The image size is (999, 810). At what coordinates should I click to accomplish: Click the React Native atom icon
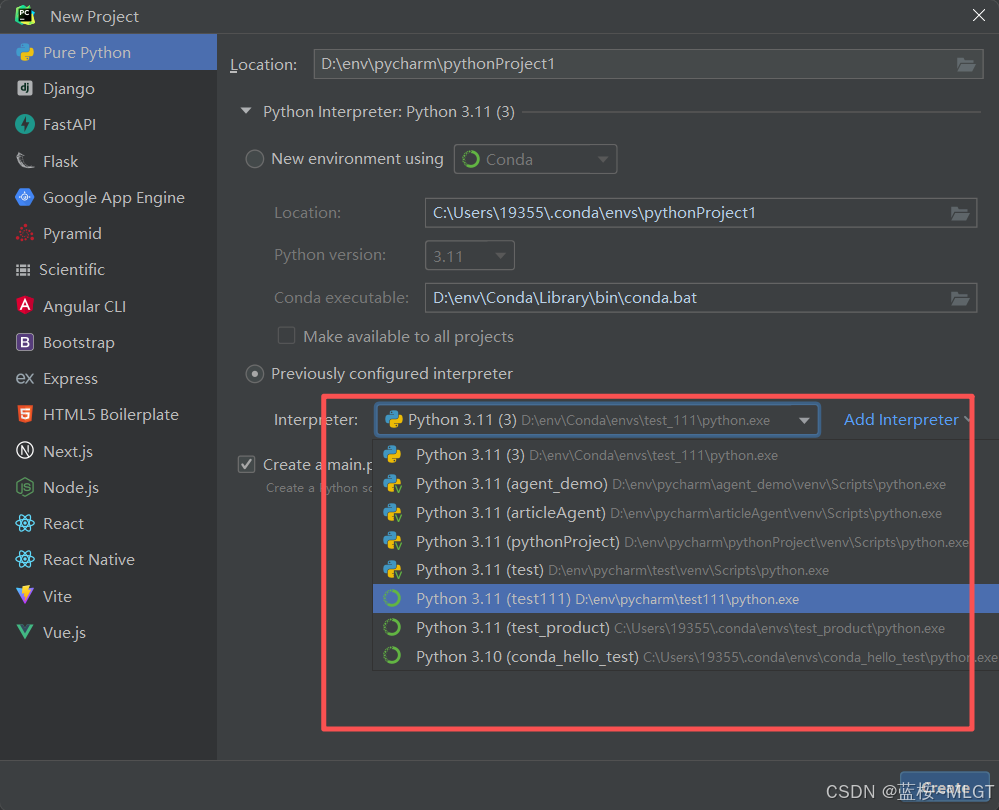pos(24,560)
